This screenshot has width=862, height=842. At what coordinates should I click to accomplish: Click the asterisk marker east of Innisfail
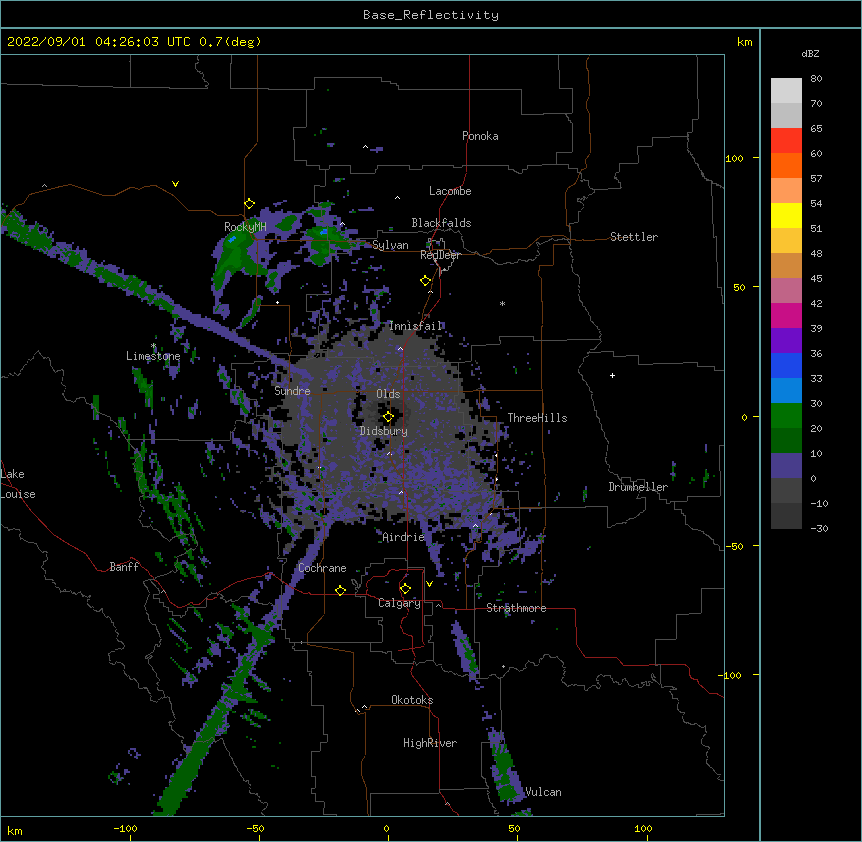(502, 303)
